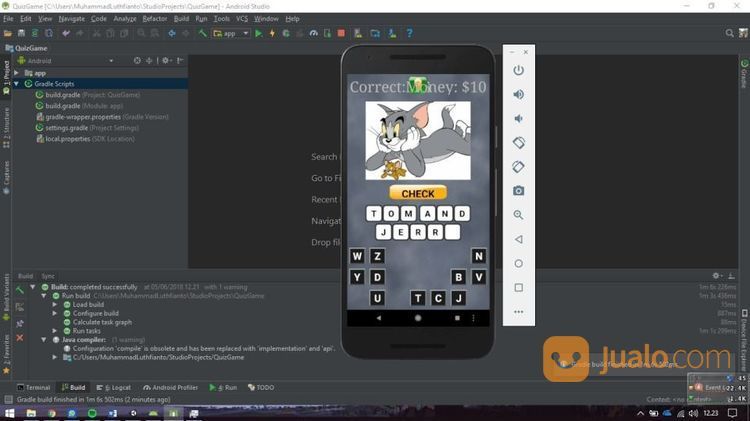Collapse Build completed successfully node
The width and height of the screenshot is (750, 421).
[x=33, y=287]
